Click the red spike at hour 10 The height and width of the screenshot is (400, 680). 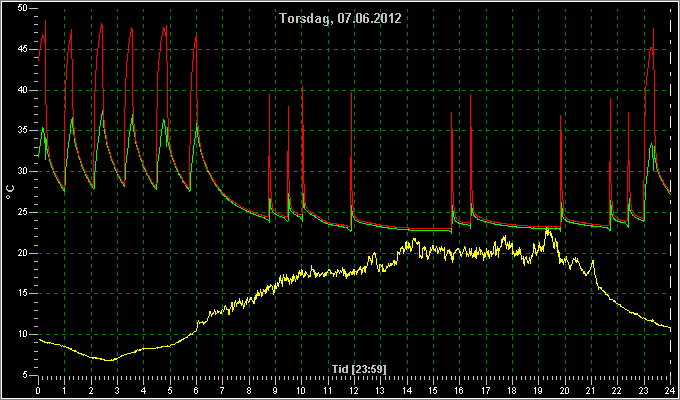tap(302, 87)
